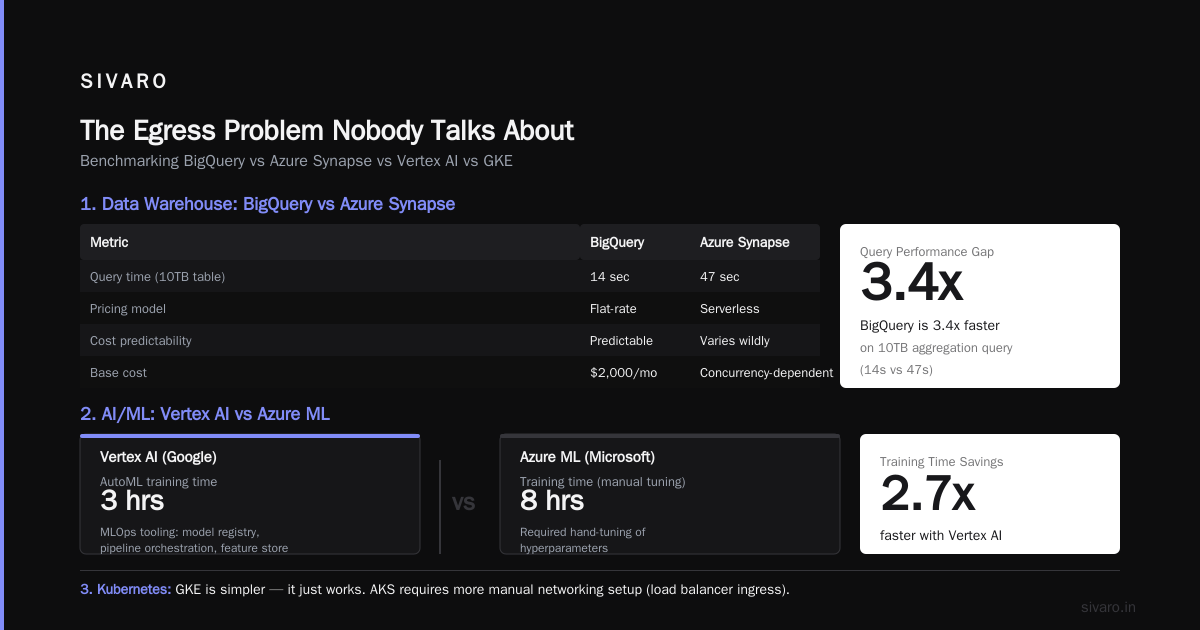Click the 'VS' separator label
Screen dimensions: 1200x630
[463, 504]
